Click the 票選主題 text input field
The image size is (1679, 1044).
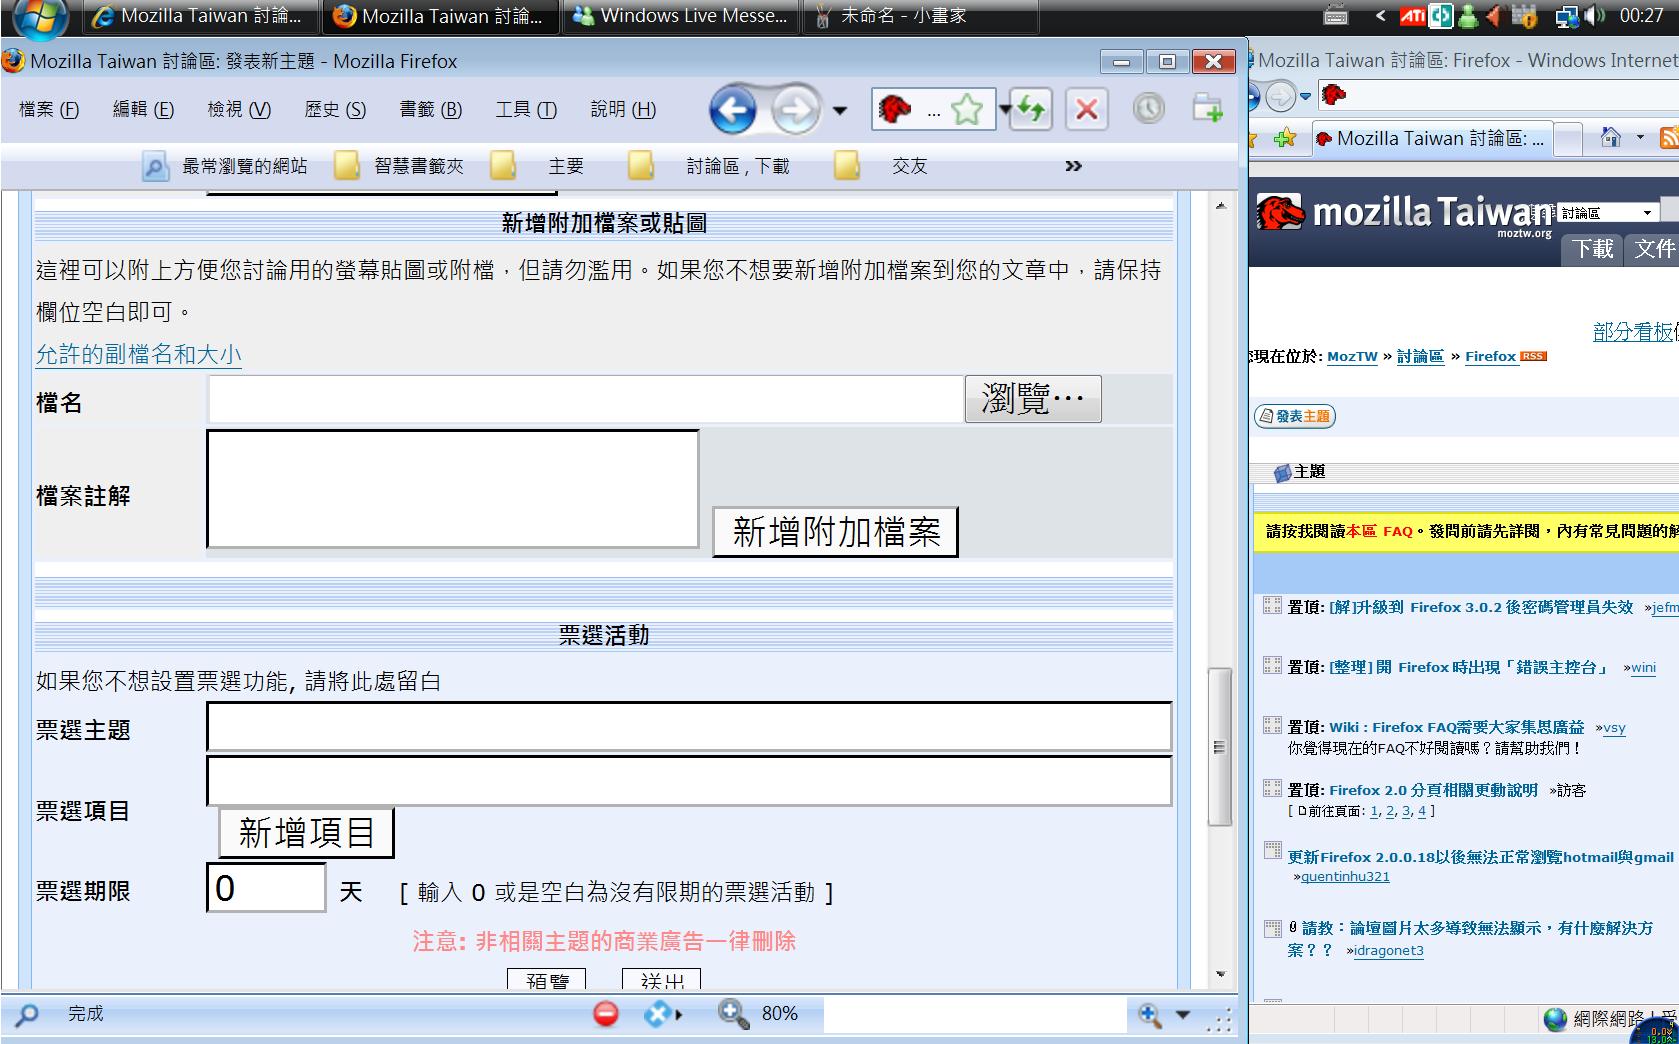[x=689, y=727]
